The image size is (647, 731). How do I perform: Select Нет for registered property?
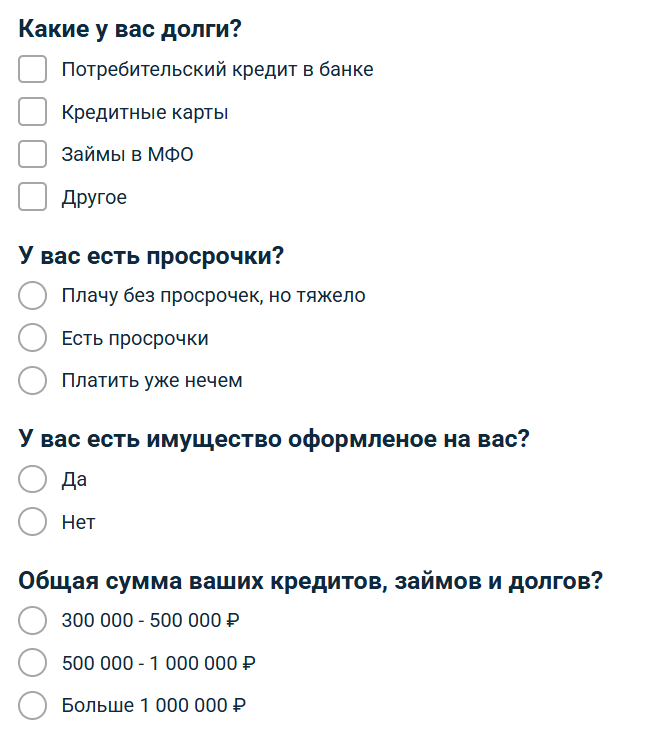coord(32,522)
